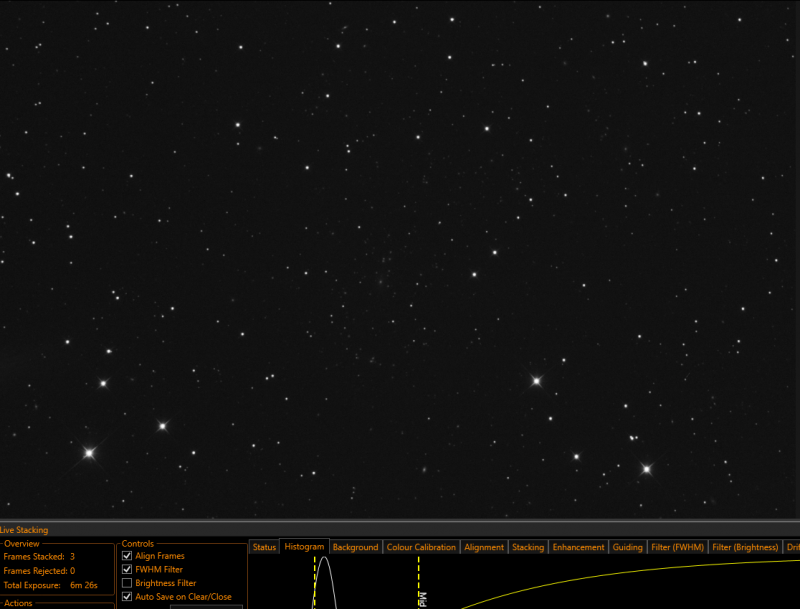Image resolution: width=800 pixels, height=609 pixels.
Task: Switch to the Status tab
Action: [x=264, y=547]
